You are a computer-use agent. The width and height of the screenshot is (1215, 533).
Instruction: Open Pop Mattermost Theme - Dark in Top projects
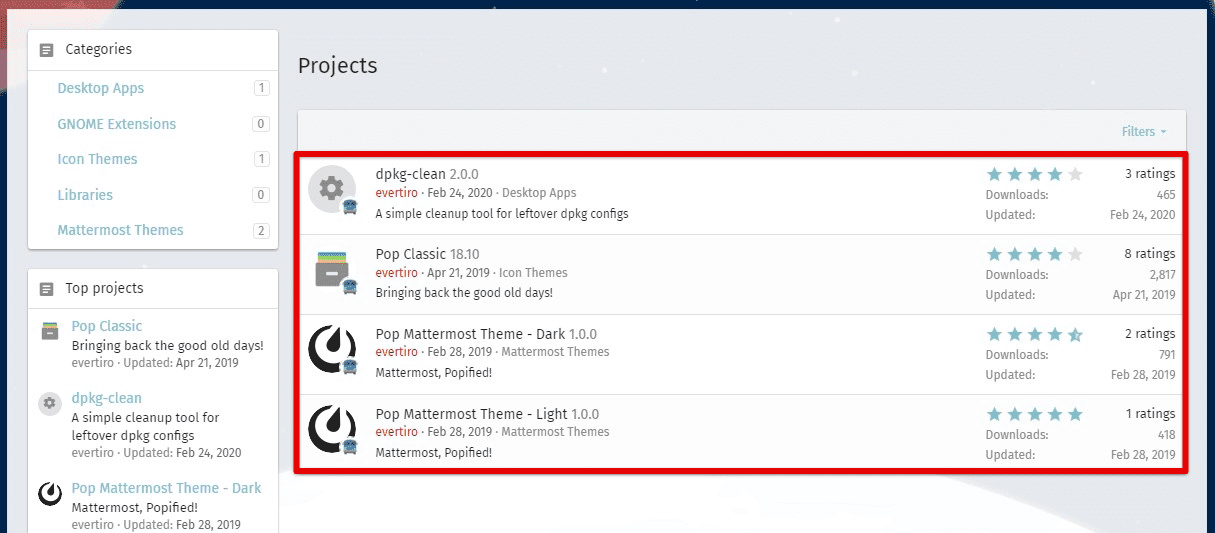[166, 488]
